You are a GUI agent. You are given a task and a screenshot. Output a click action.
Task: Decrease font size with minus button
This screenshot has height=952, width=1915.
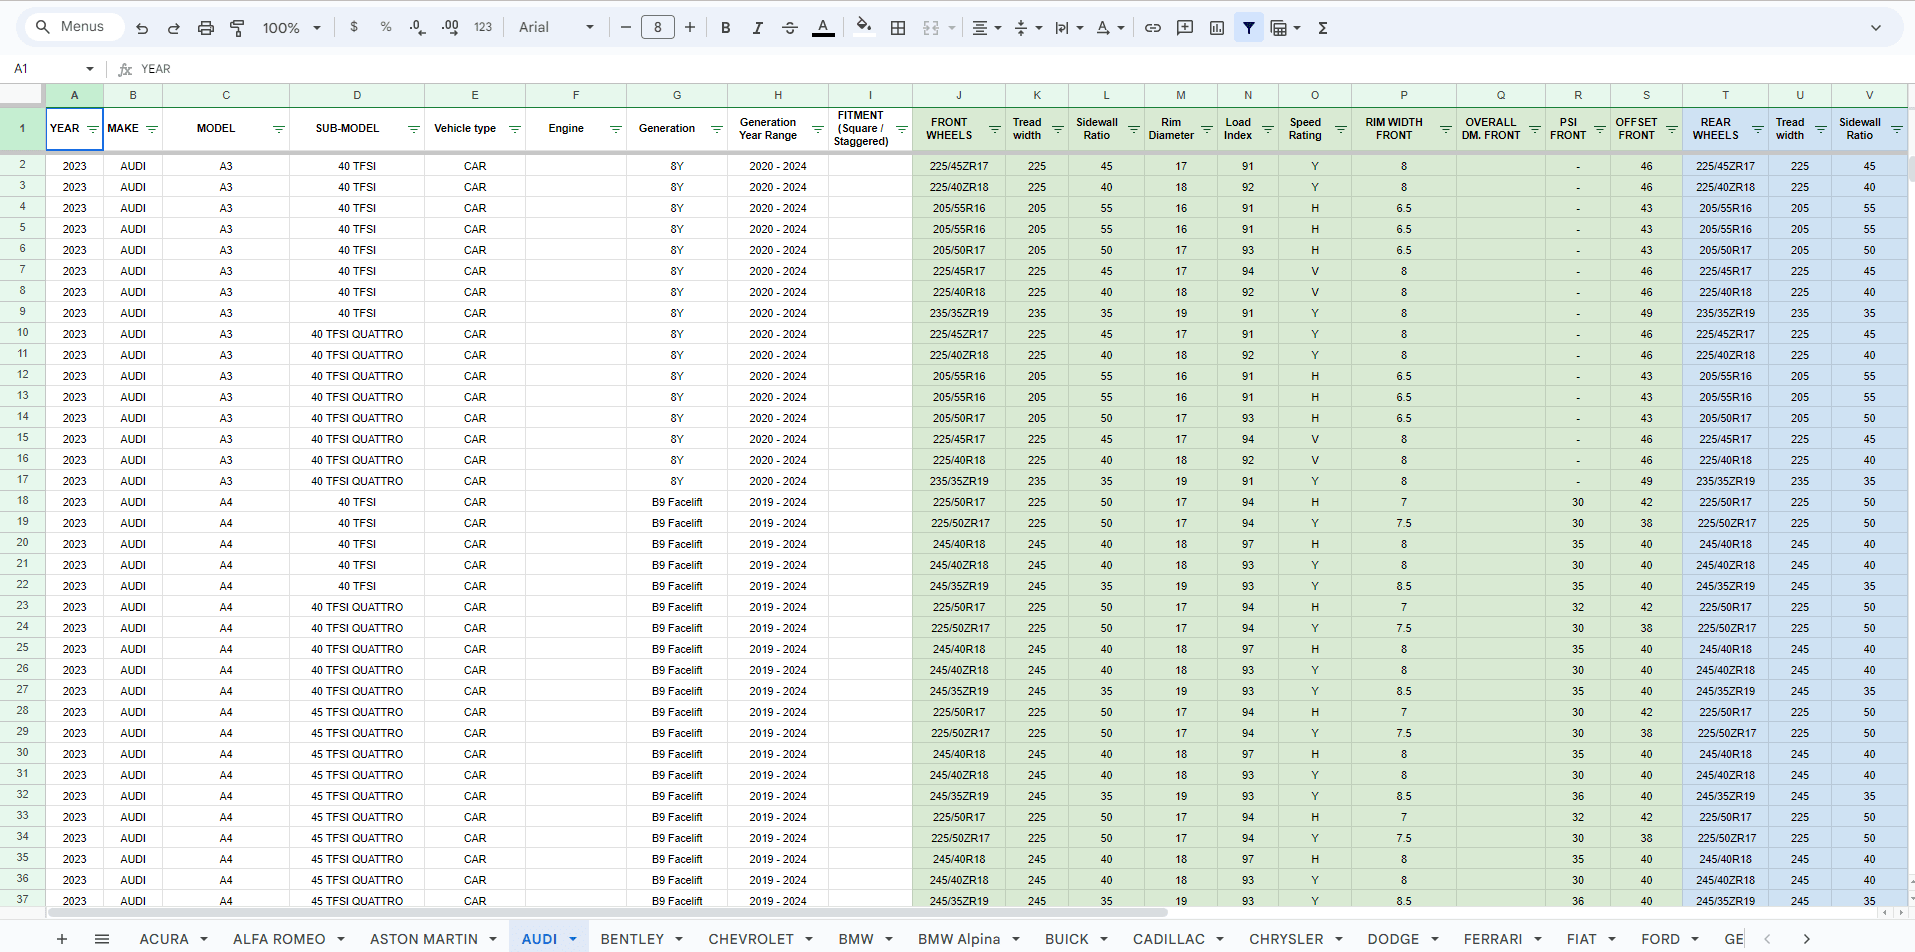coord(626,27)
